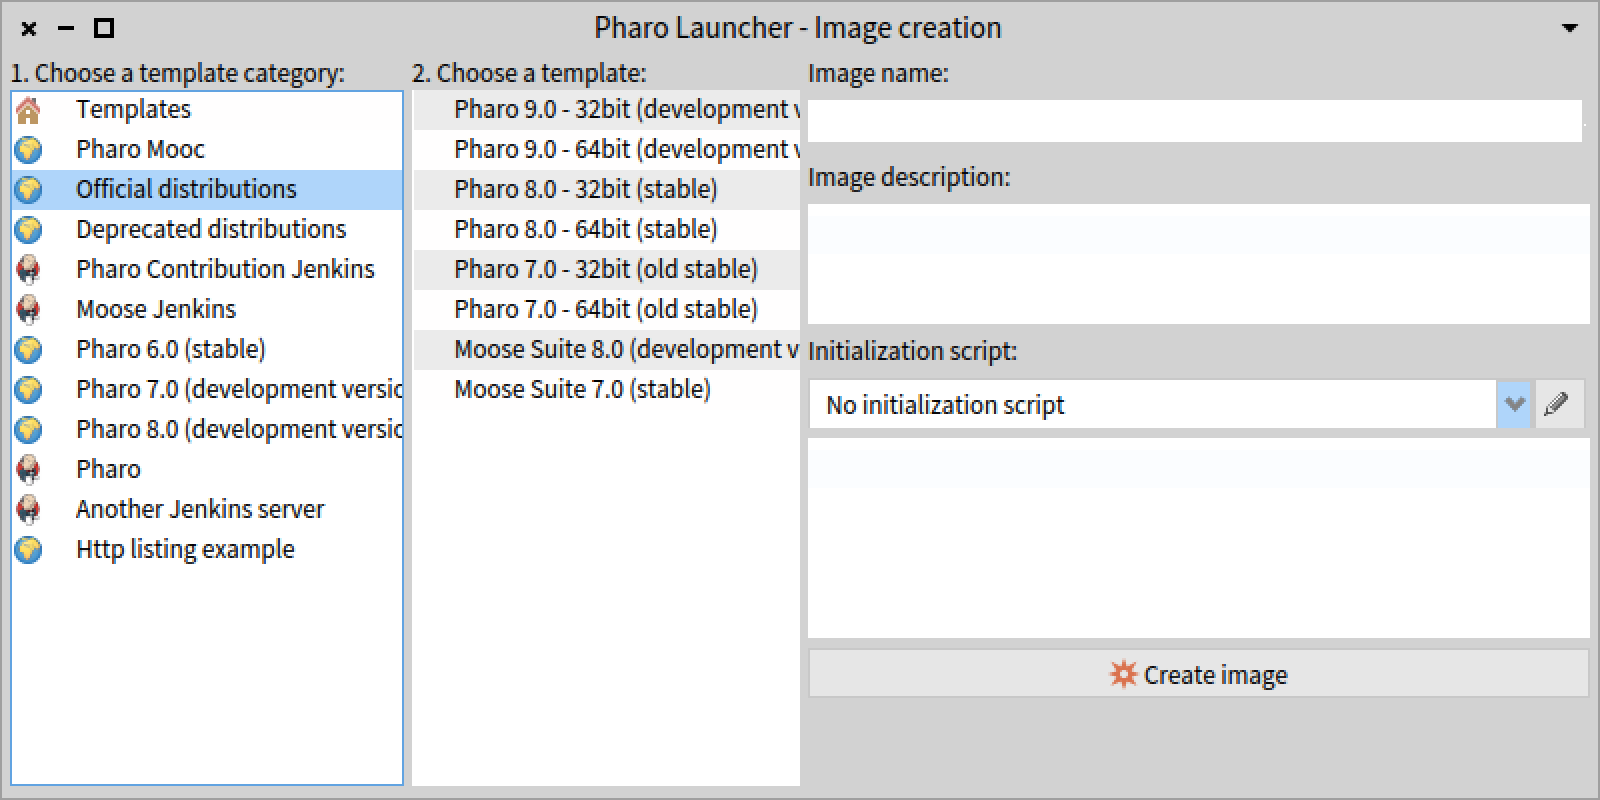Viewport: 1600px width, 800px height.
Task: Choose template Pharo 7.0 - 64bit (old stable)
Action: click(x=606, y=309)
